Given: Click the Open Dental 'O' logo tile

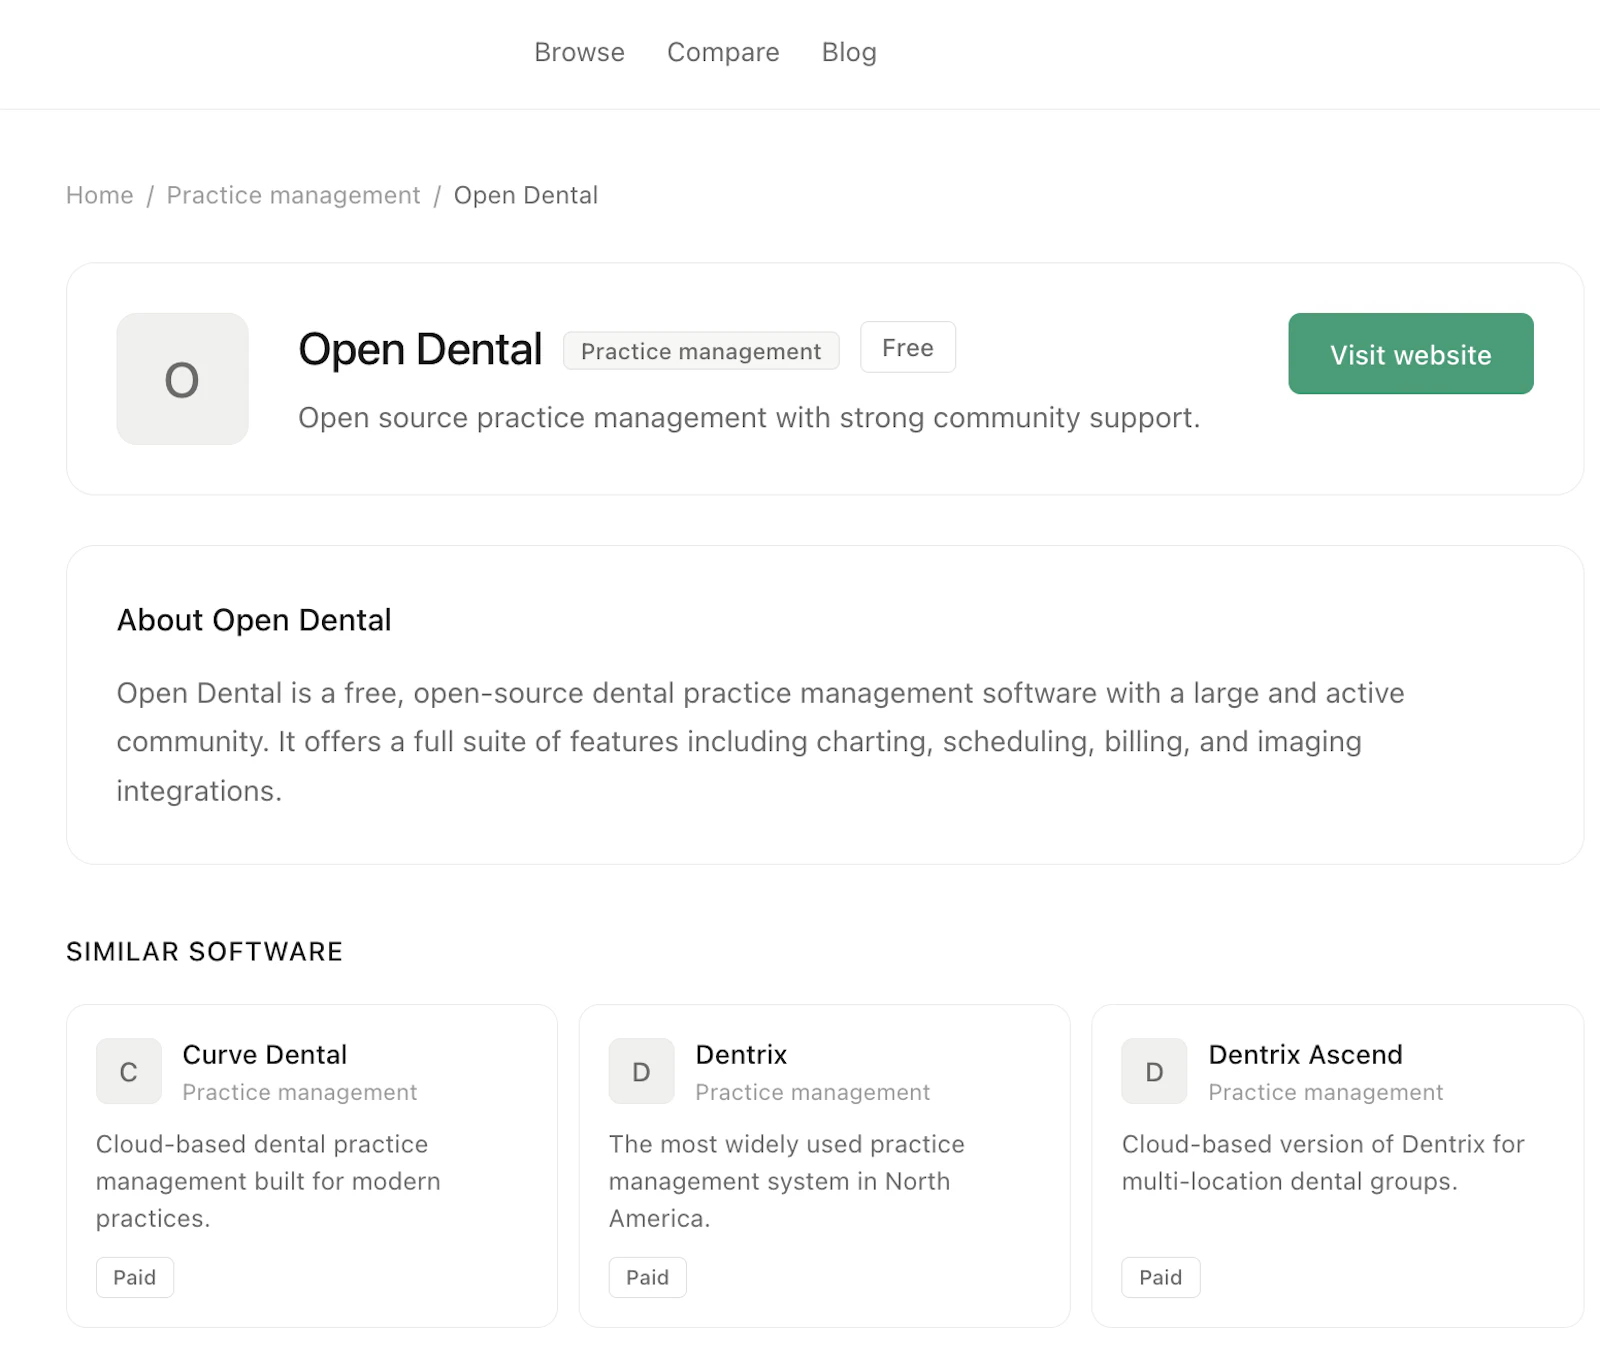Looking at the screenshot, I should 182,379.
